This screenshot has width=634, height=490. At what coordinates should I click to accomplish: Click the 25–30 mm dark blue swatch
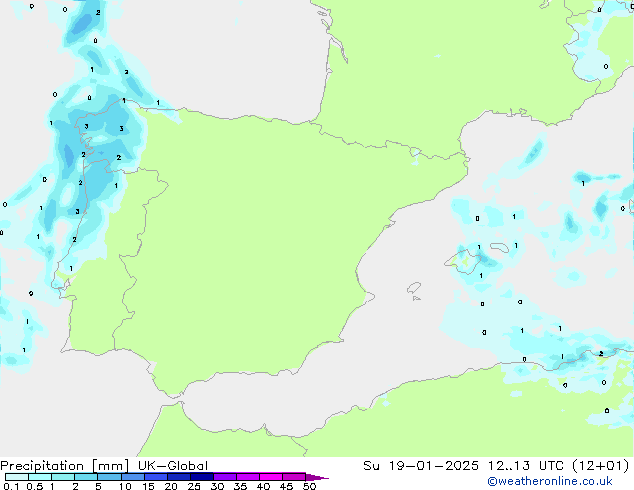coord(202,477)
